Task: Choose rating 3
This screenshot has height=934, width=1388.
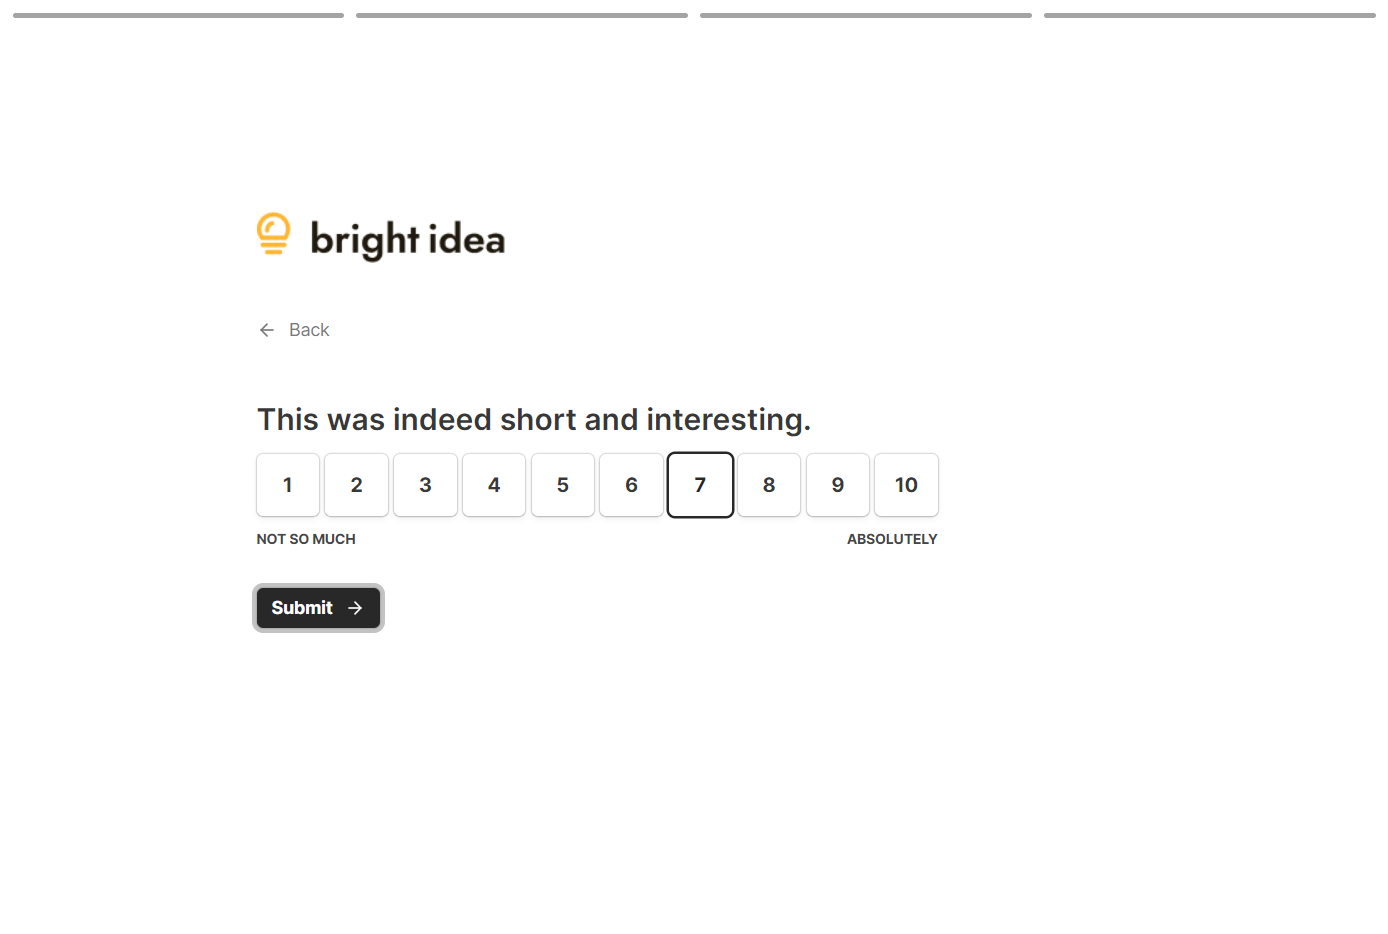Action: 426,485
